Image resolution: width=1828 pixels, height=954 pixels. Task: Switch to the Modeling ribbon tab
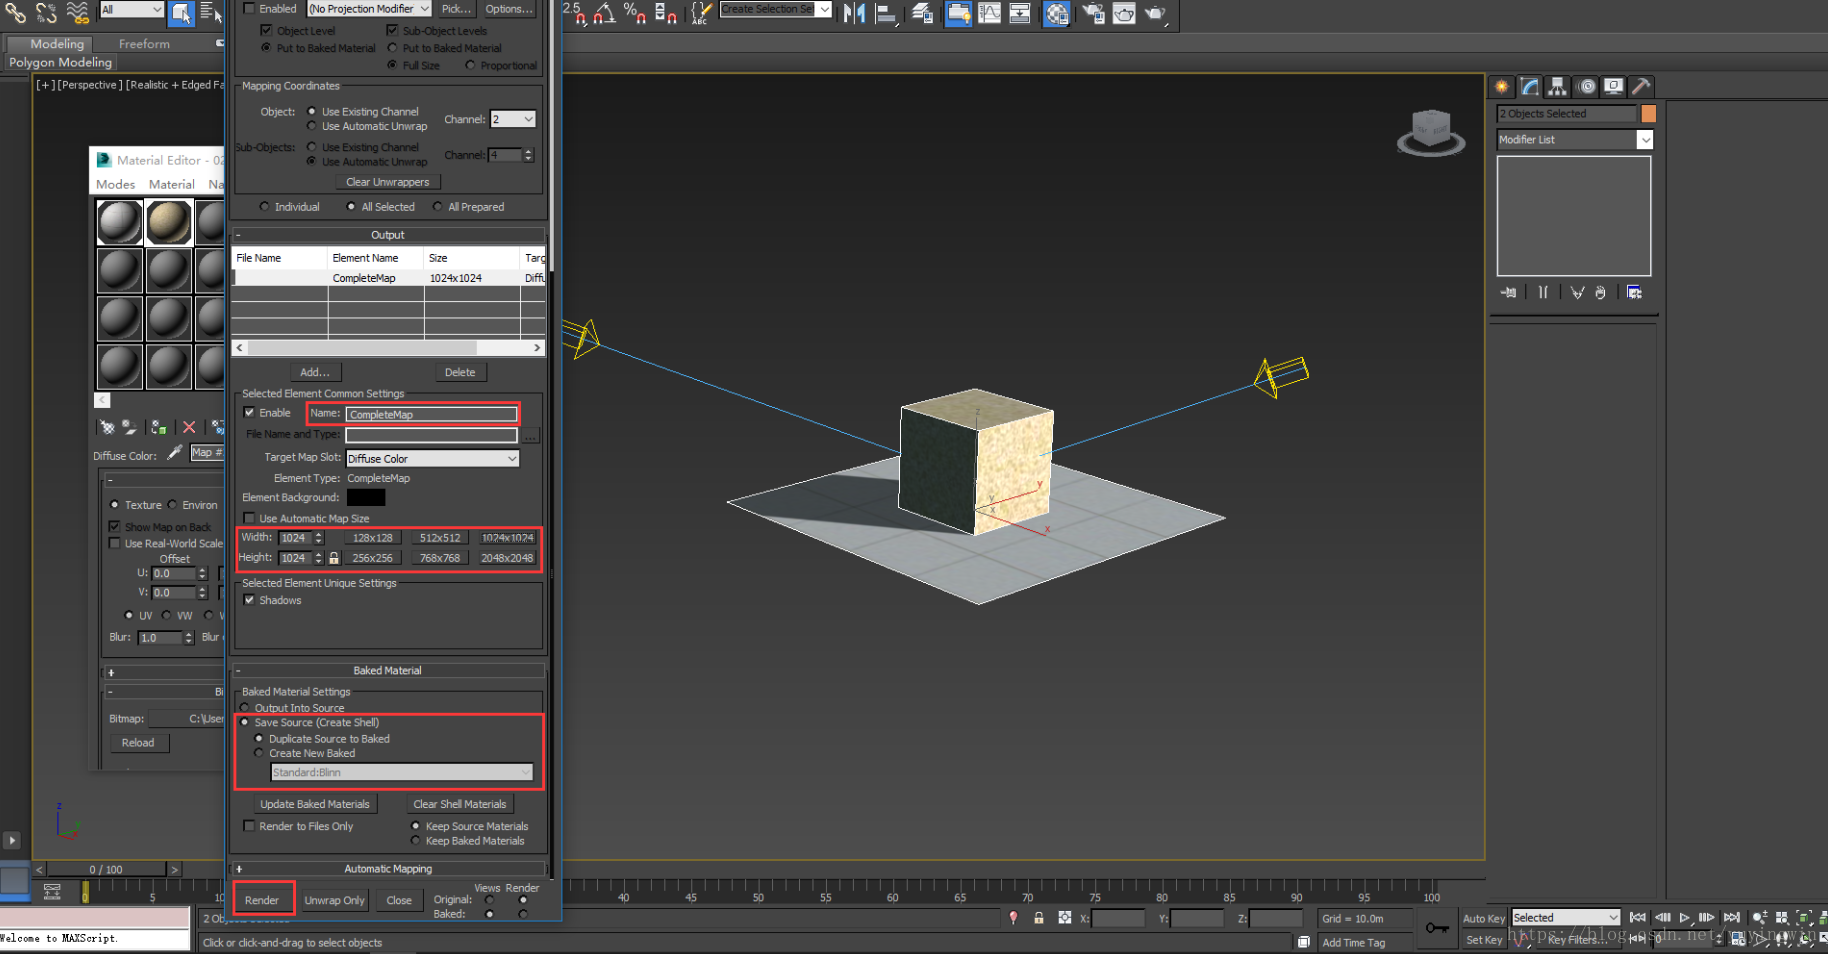tap(57, 43)
